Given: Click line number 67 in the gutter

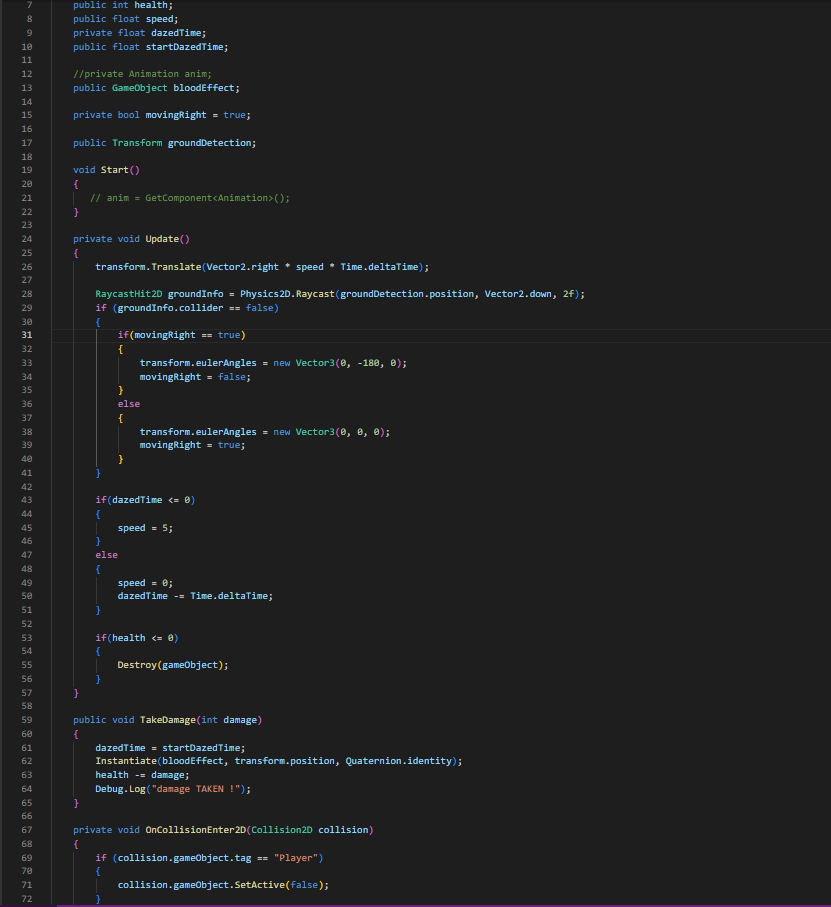Looking at the screenshot, I should 26,829.
